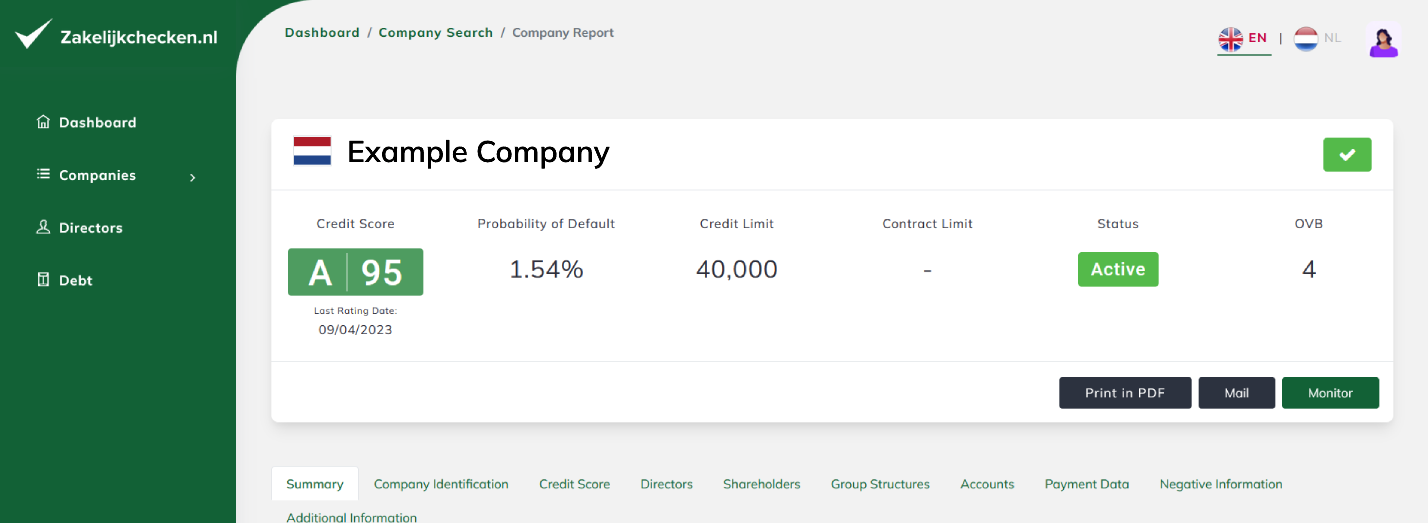Click the Probability of Default label
Image resolution: width=1428 pixels, height=523 pixels.
tap(546, 224)
